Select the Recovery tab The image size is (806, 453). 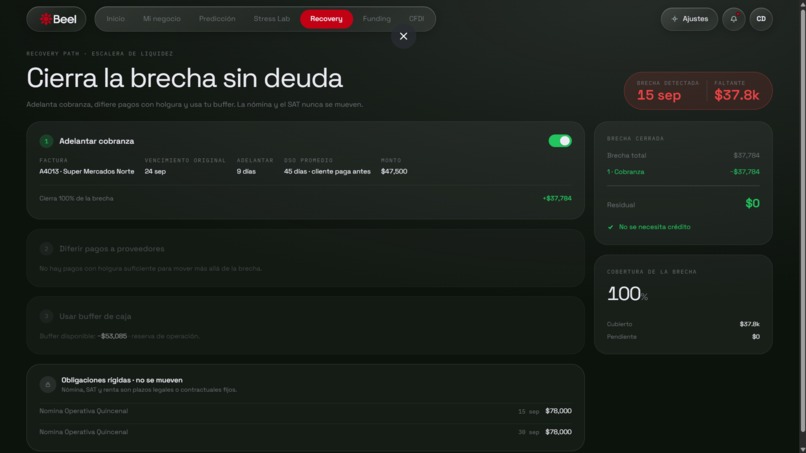[x=326, y=19]
